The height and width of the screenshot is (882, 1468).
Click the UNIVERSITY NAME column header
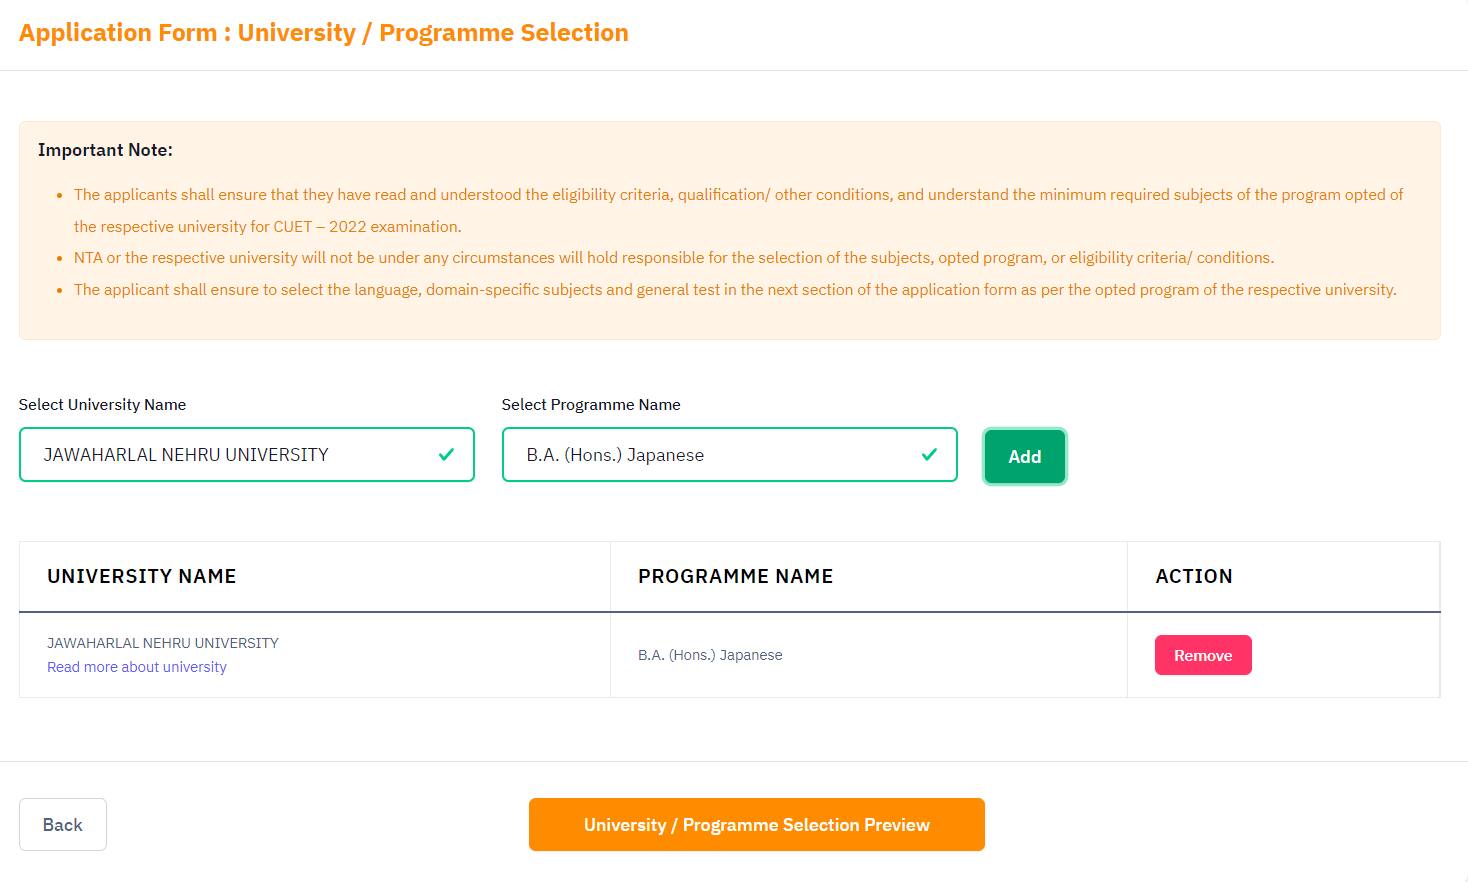[x=141, y=576]
